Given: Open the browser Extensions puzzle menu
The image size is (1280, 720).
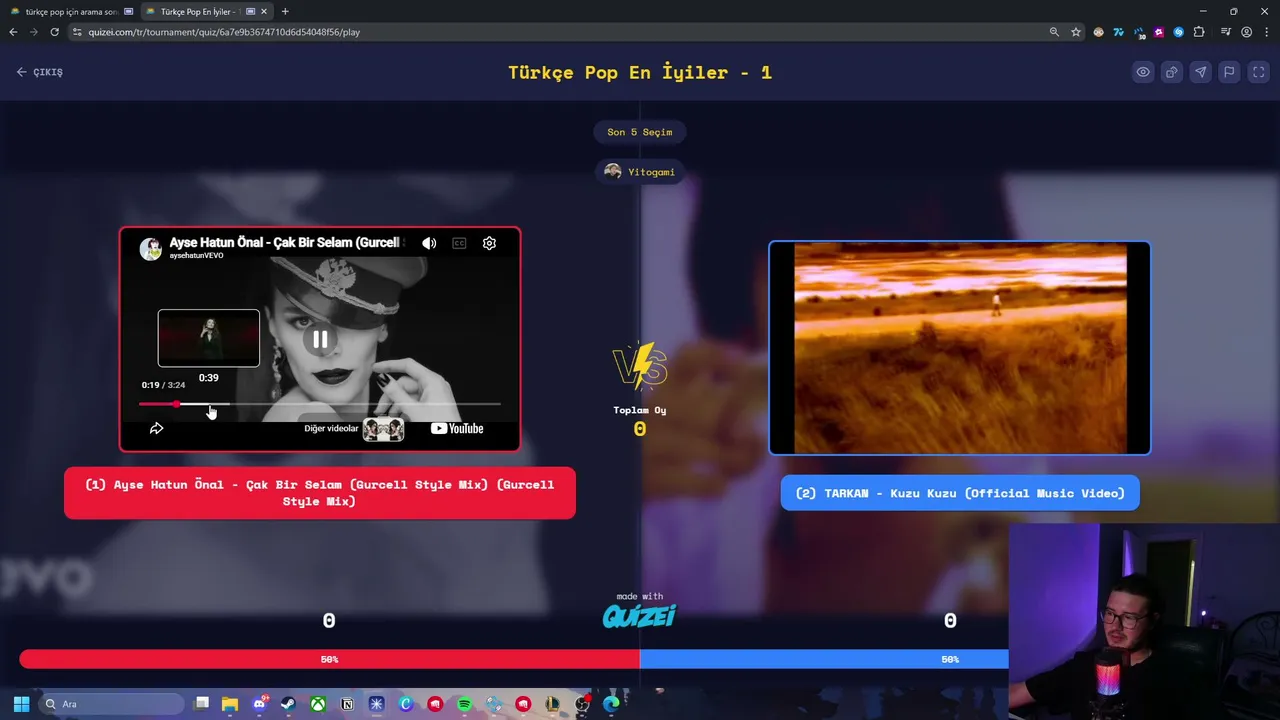Looking at the screenshot, I should pos(1199,32).
